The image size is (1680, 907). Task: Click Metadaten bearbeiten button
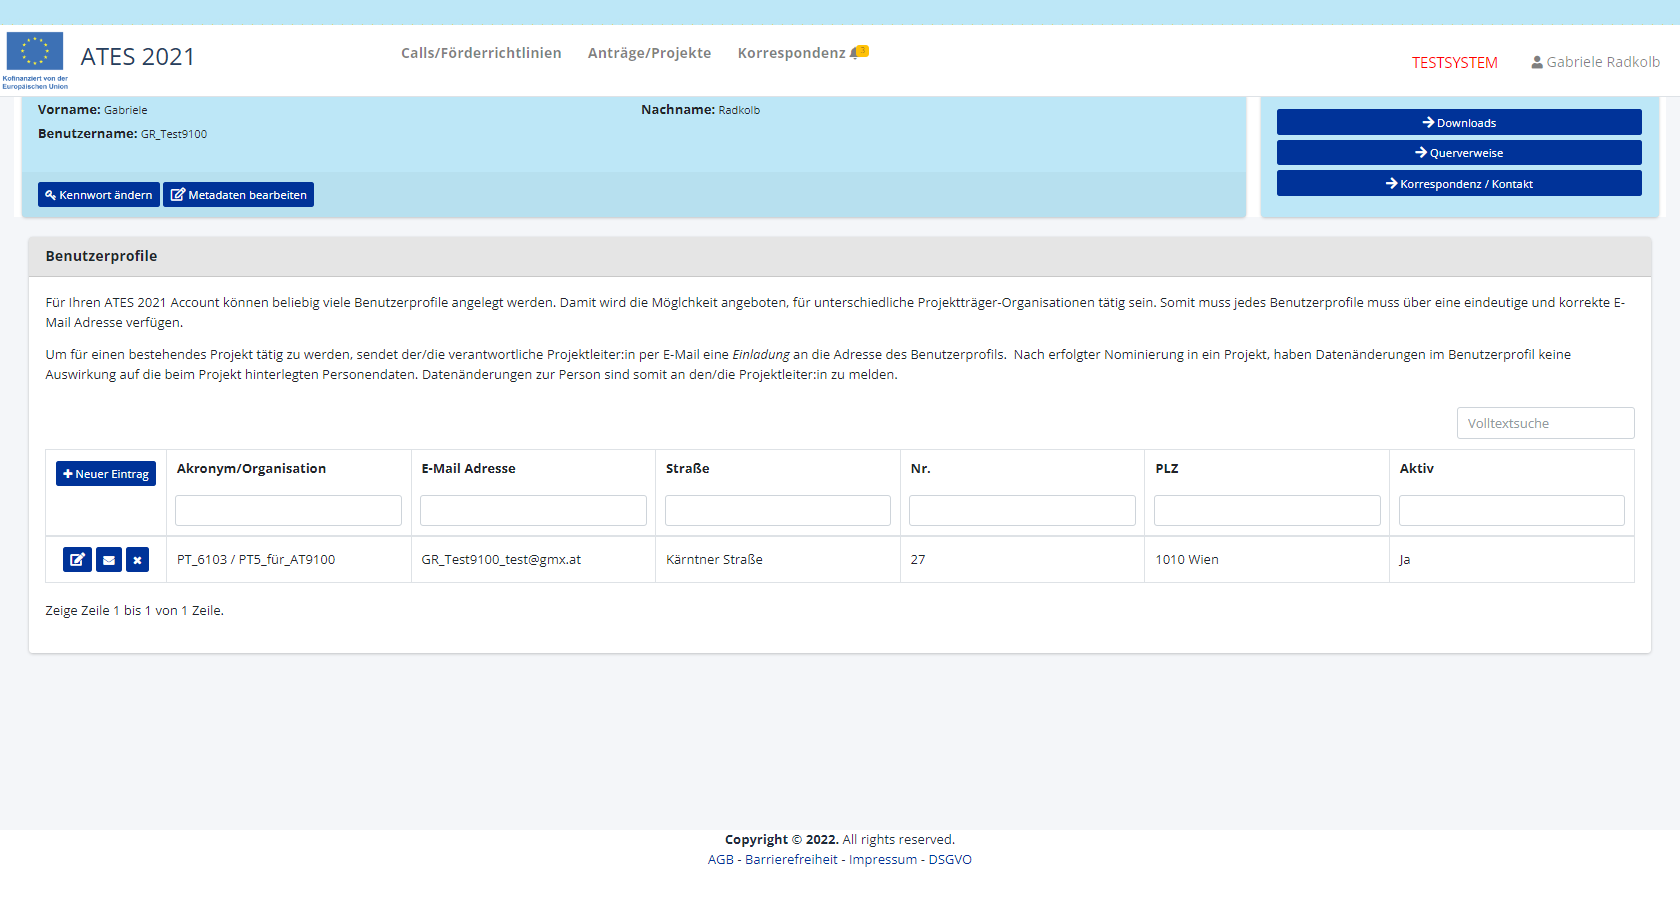[x=239, y=195]
